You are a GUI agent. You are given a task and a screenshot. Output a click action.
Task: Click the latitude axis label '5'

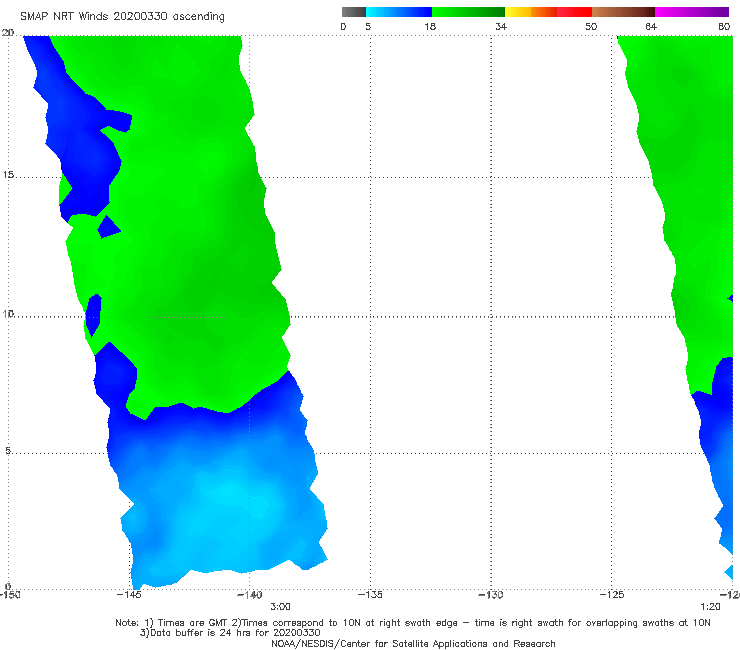pos(8,450)
